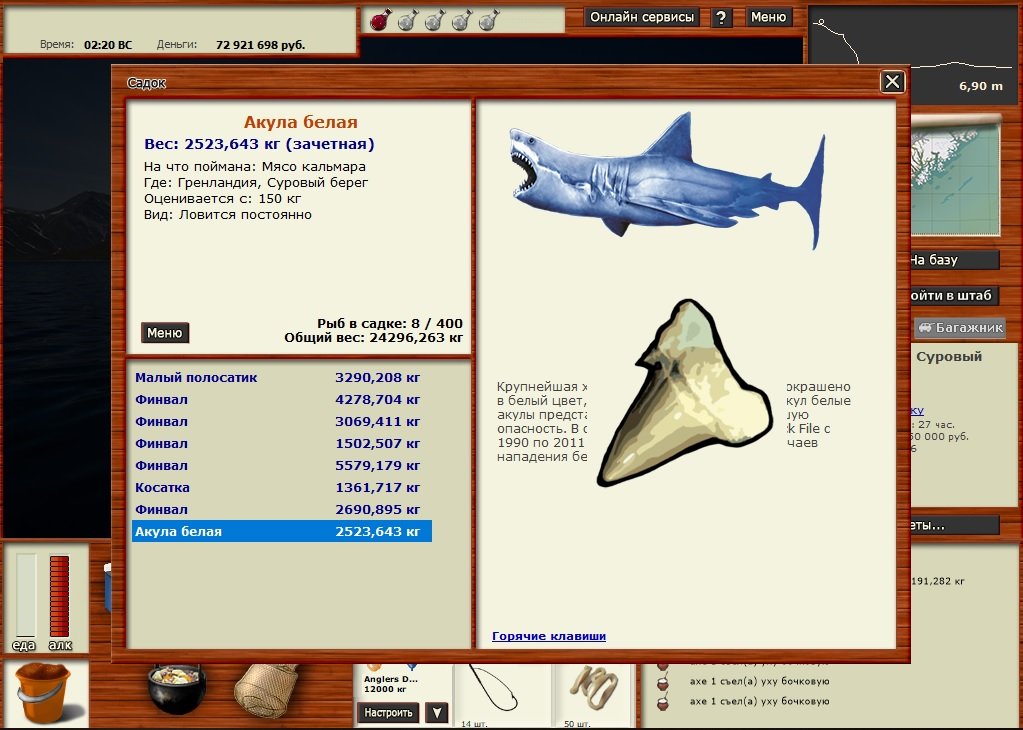This screenshot has width=1023, height=730.
Task: Click the На базу button
Action: click(954, 260)
